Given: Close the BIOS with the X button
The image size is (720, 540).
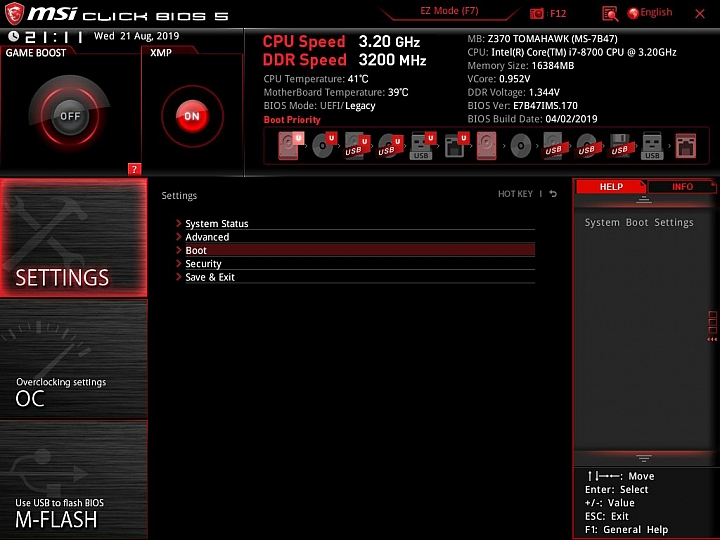Looking at the screenshot, I should [x=700, y=14].
